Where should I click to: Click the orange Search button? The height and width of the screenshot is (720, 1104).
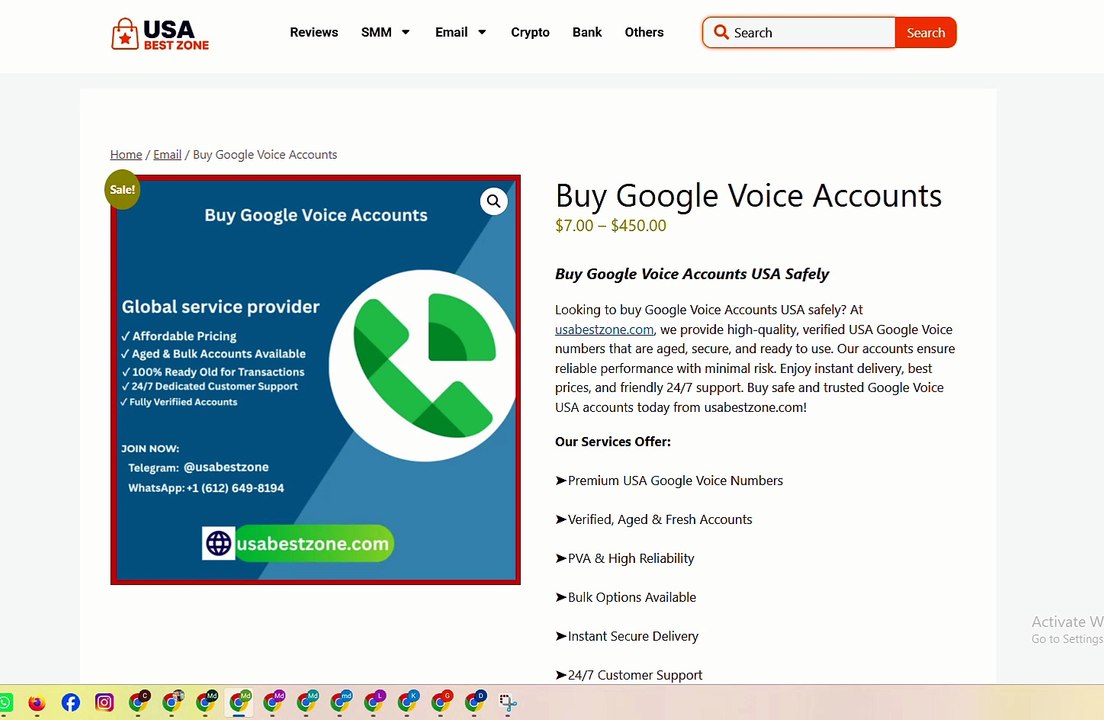point(925,32)
